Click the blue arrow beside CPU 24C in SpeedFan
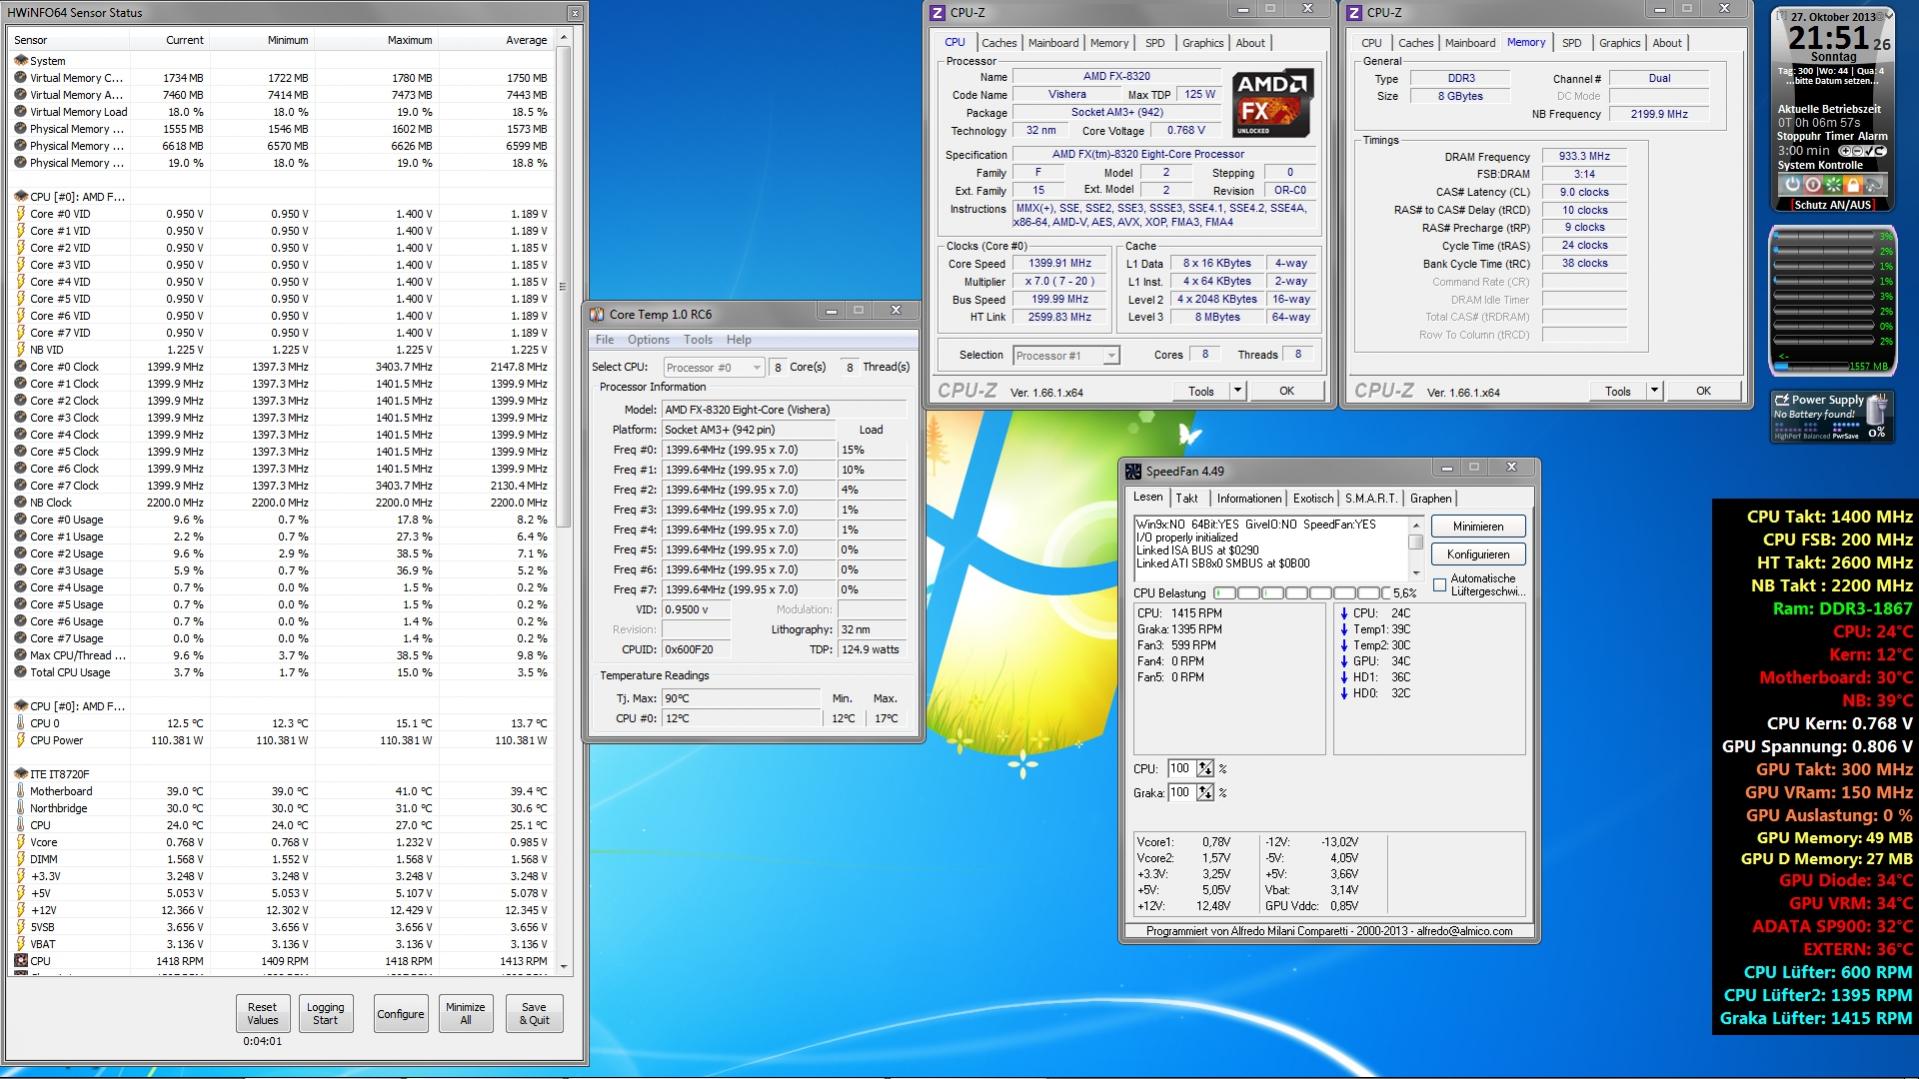 click(1344, 614)
